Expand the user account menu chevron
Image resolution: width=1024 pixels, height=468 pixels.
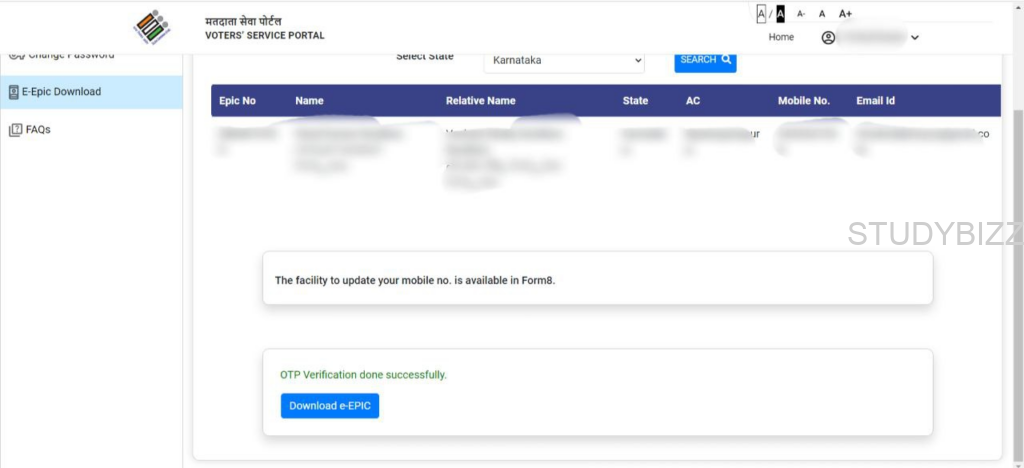915,38
